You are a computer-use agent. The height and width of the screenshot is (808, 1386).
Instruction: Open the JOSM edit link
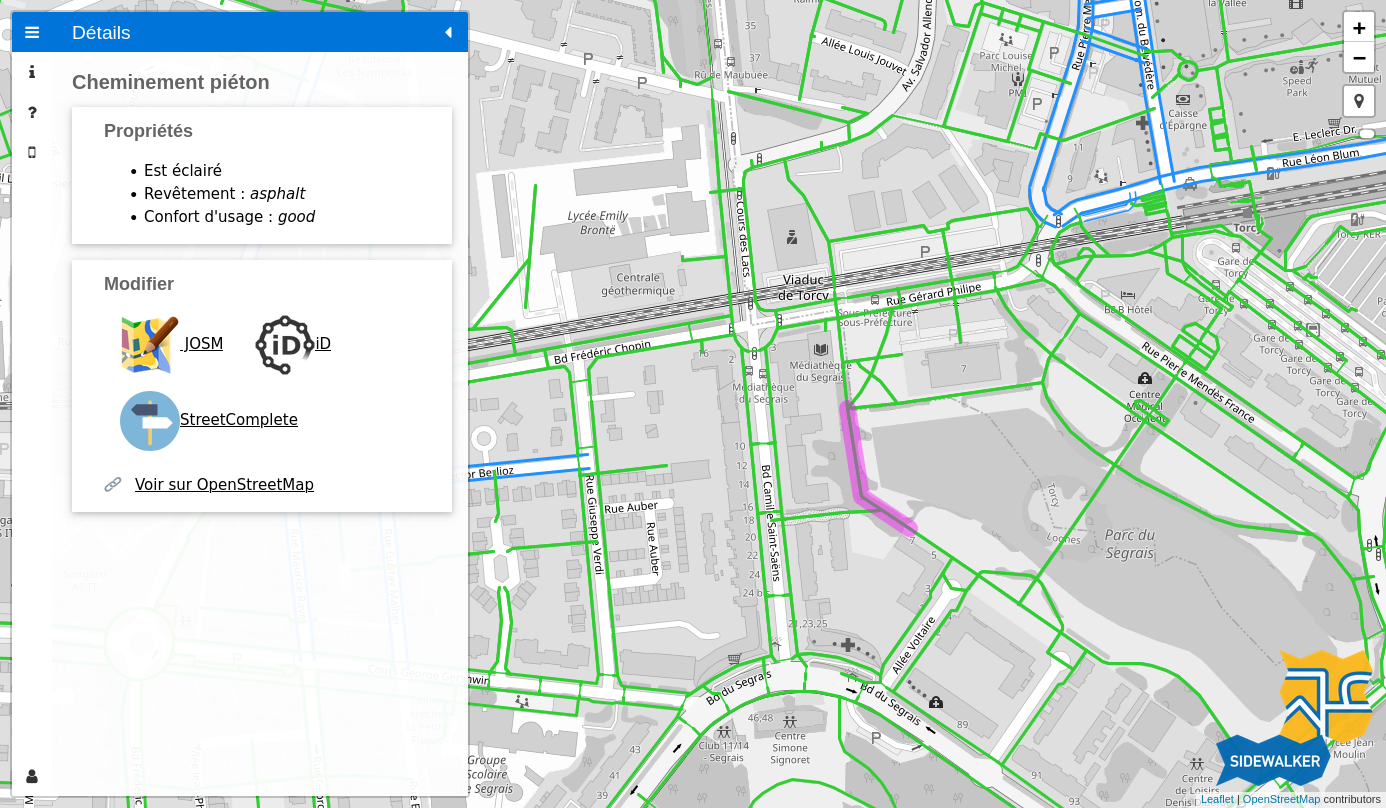pos(203,344)
